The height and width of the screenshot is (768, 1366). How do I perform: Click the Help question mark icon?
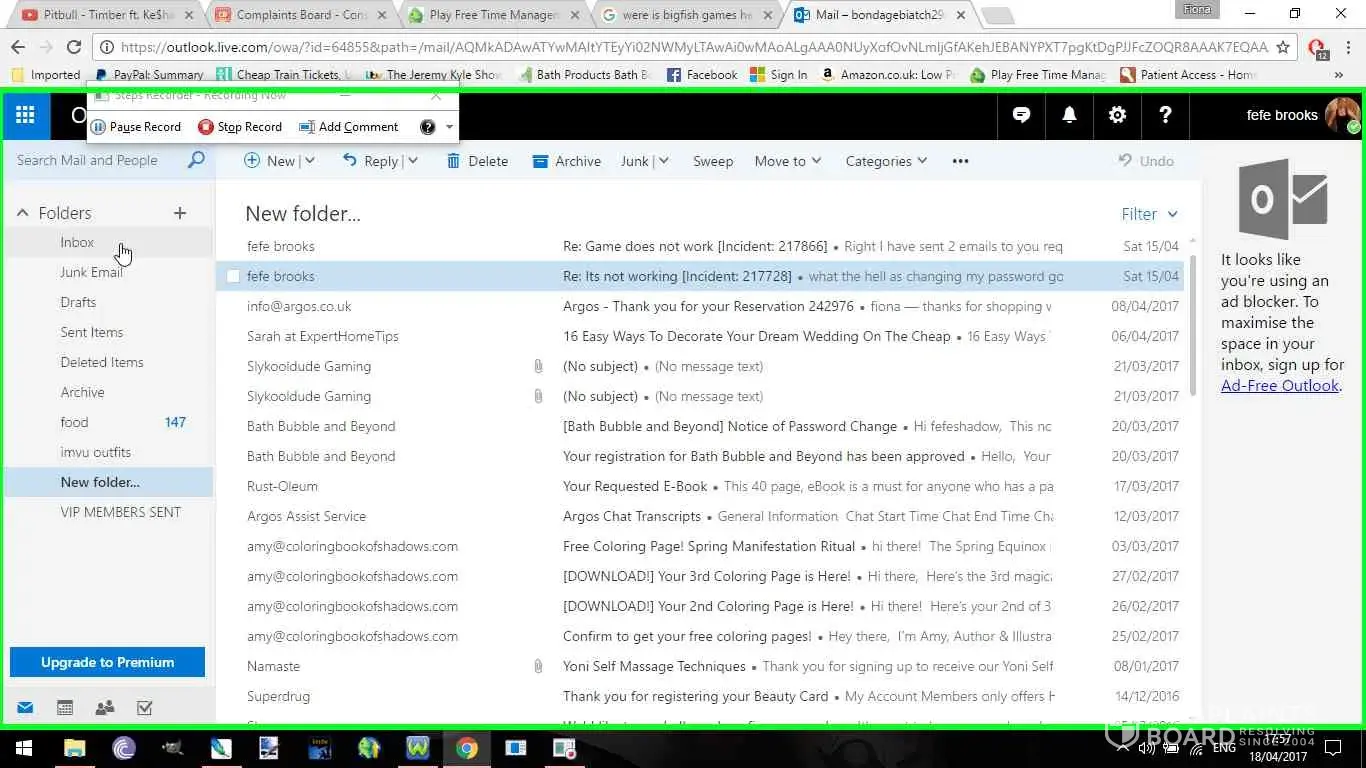[x=1165, y=115]
